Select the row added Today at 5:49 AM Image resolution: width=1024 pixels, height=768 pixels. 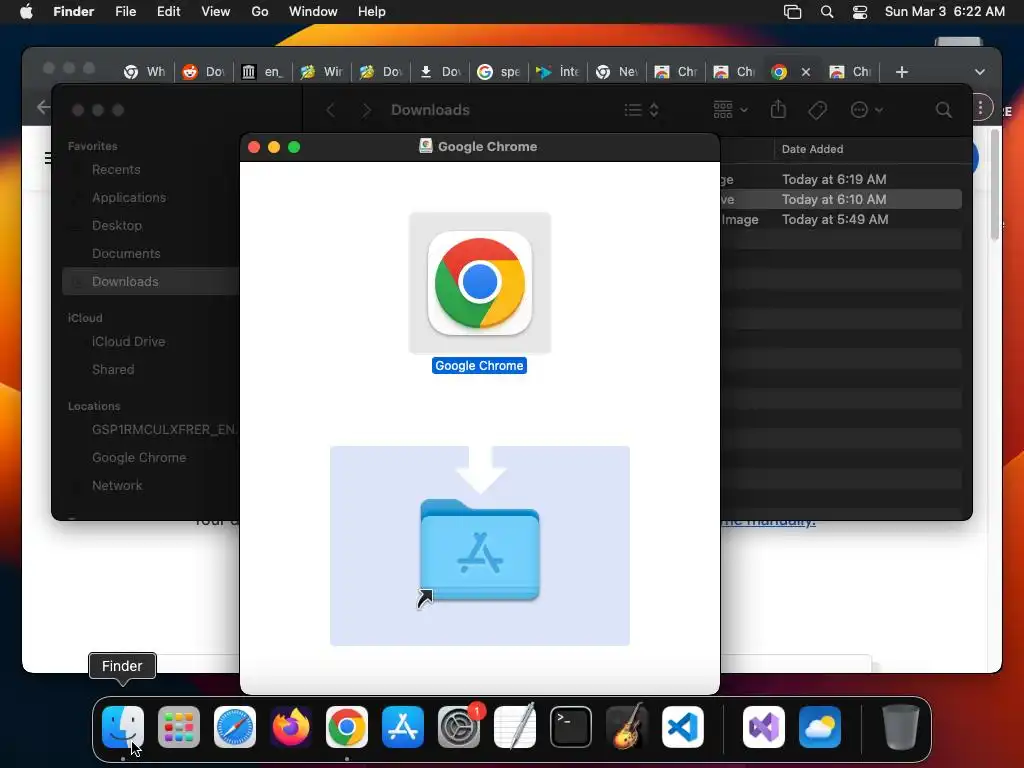[840, 219]
